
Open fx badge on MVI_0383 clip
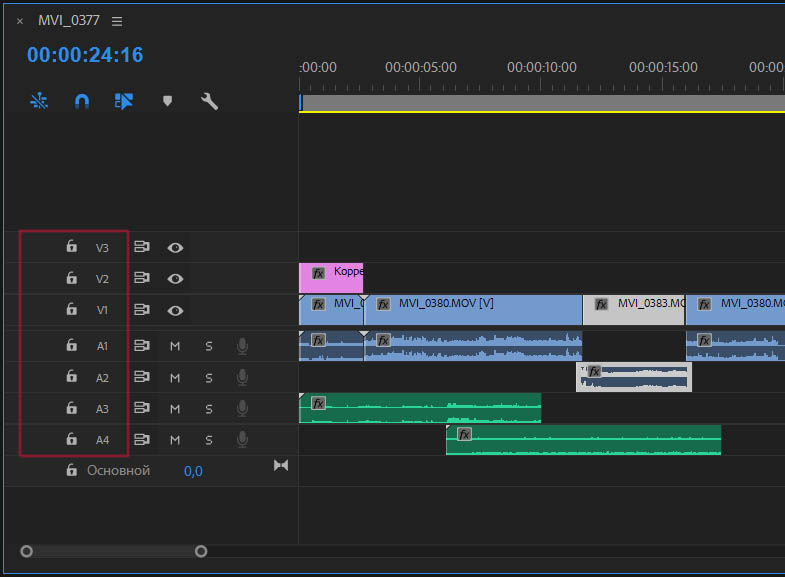(601, 304)
